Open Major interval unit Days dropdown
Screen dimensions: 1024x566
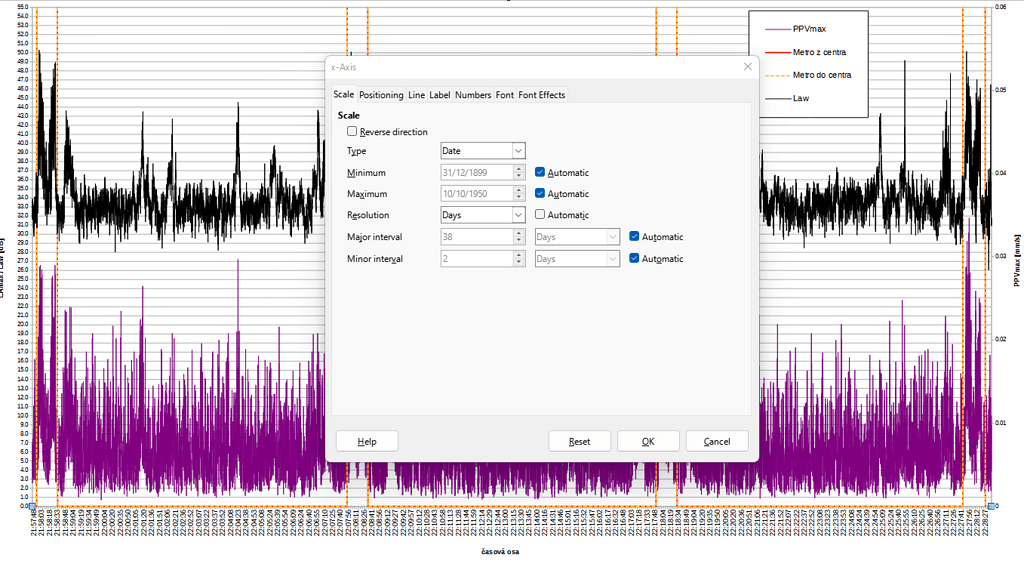577,237
